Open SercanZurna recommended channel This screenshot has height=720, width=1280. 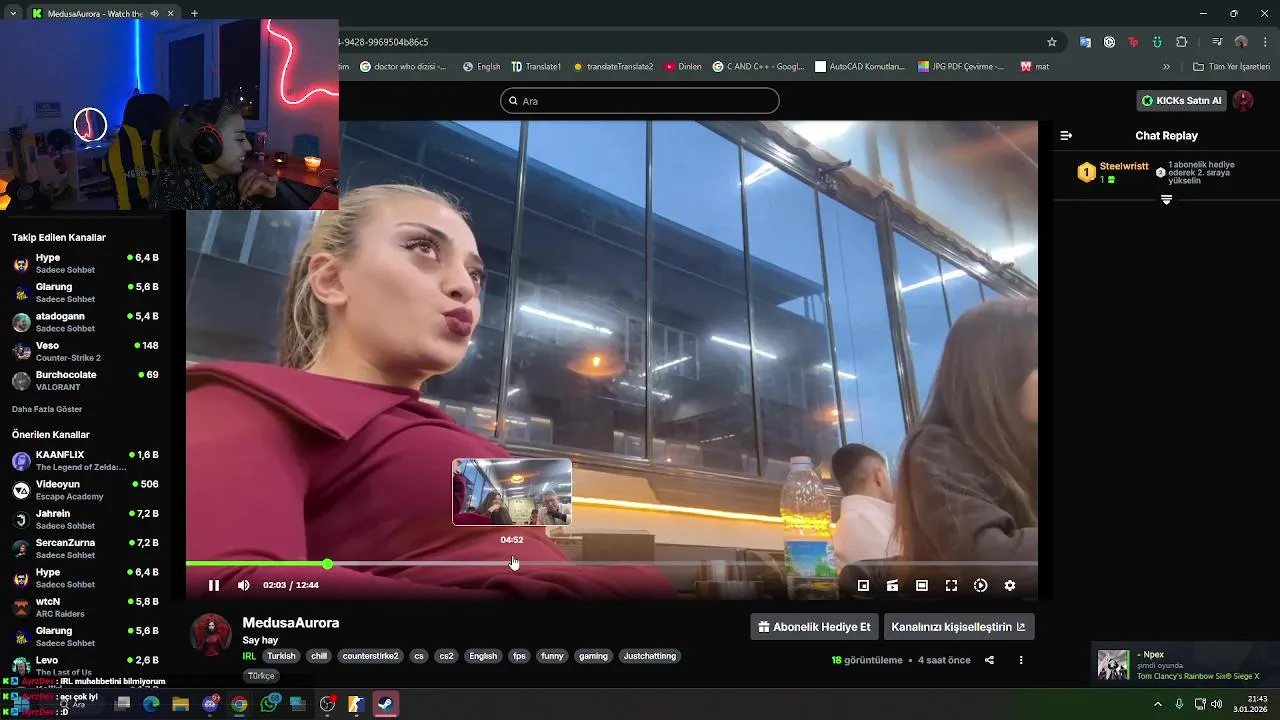pos(85,548)
